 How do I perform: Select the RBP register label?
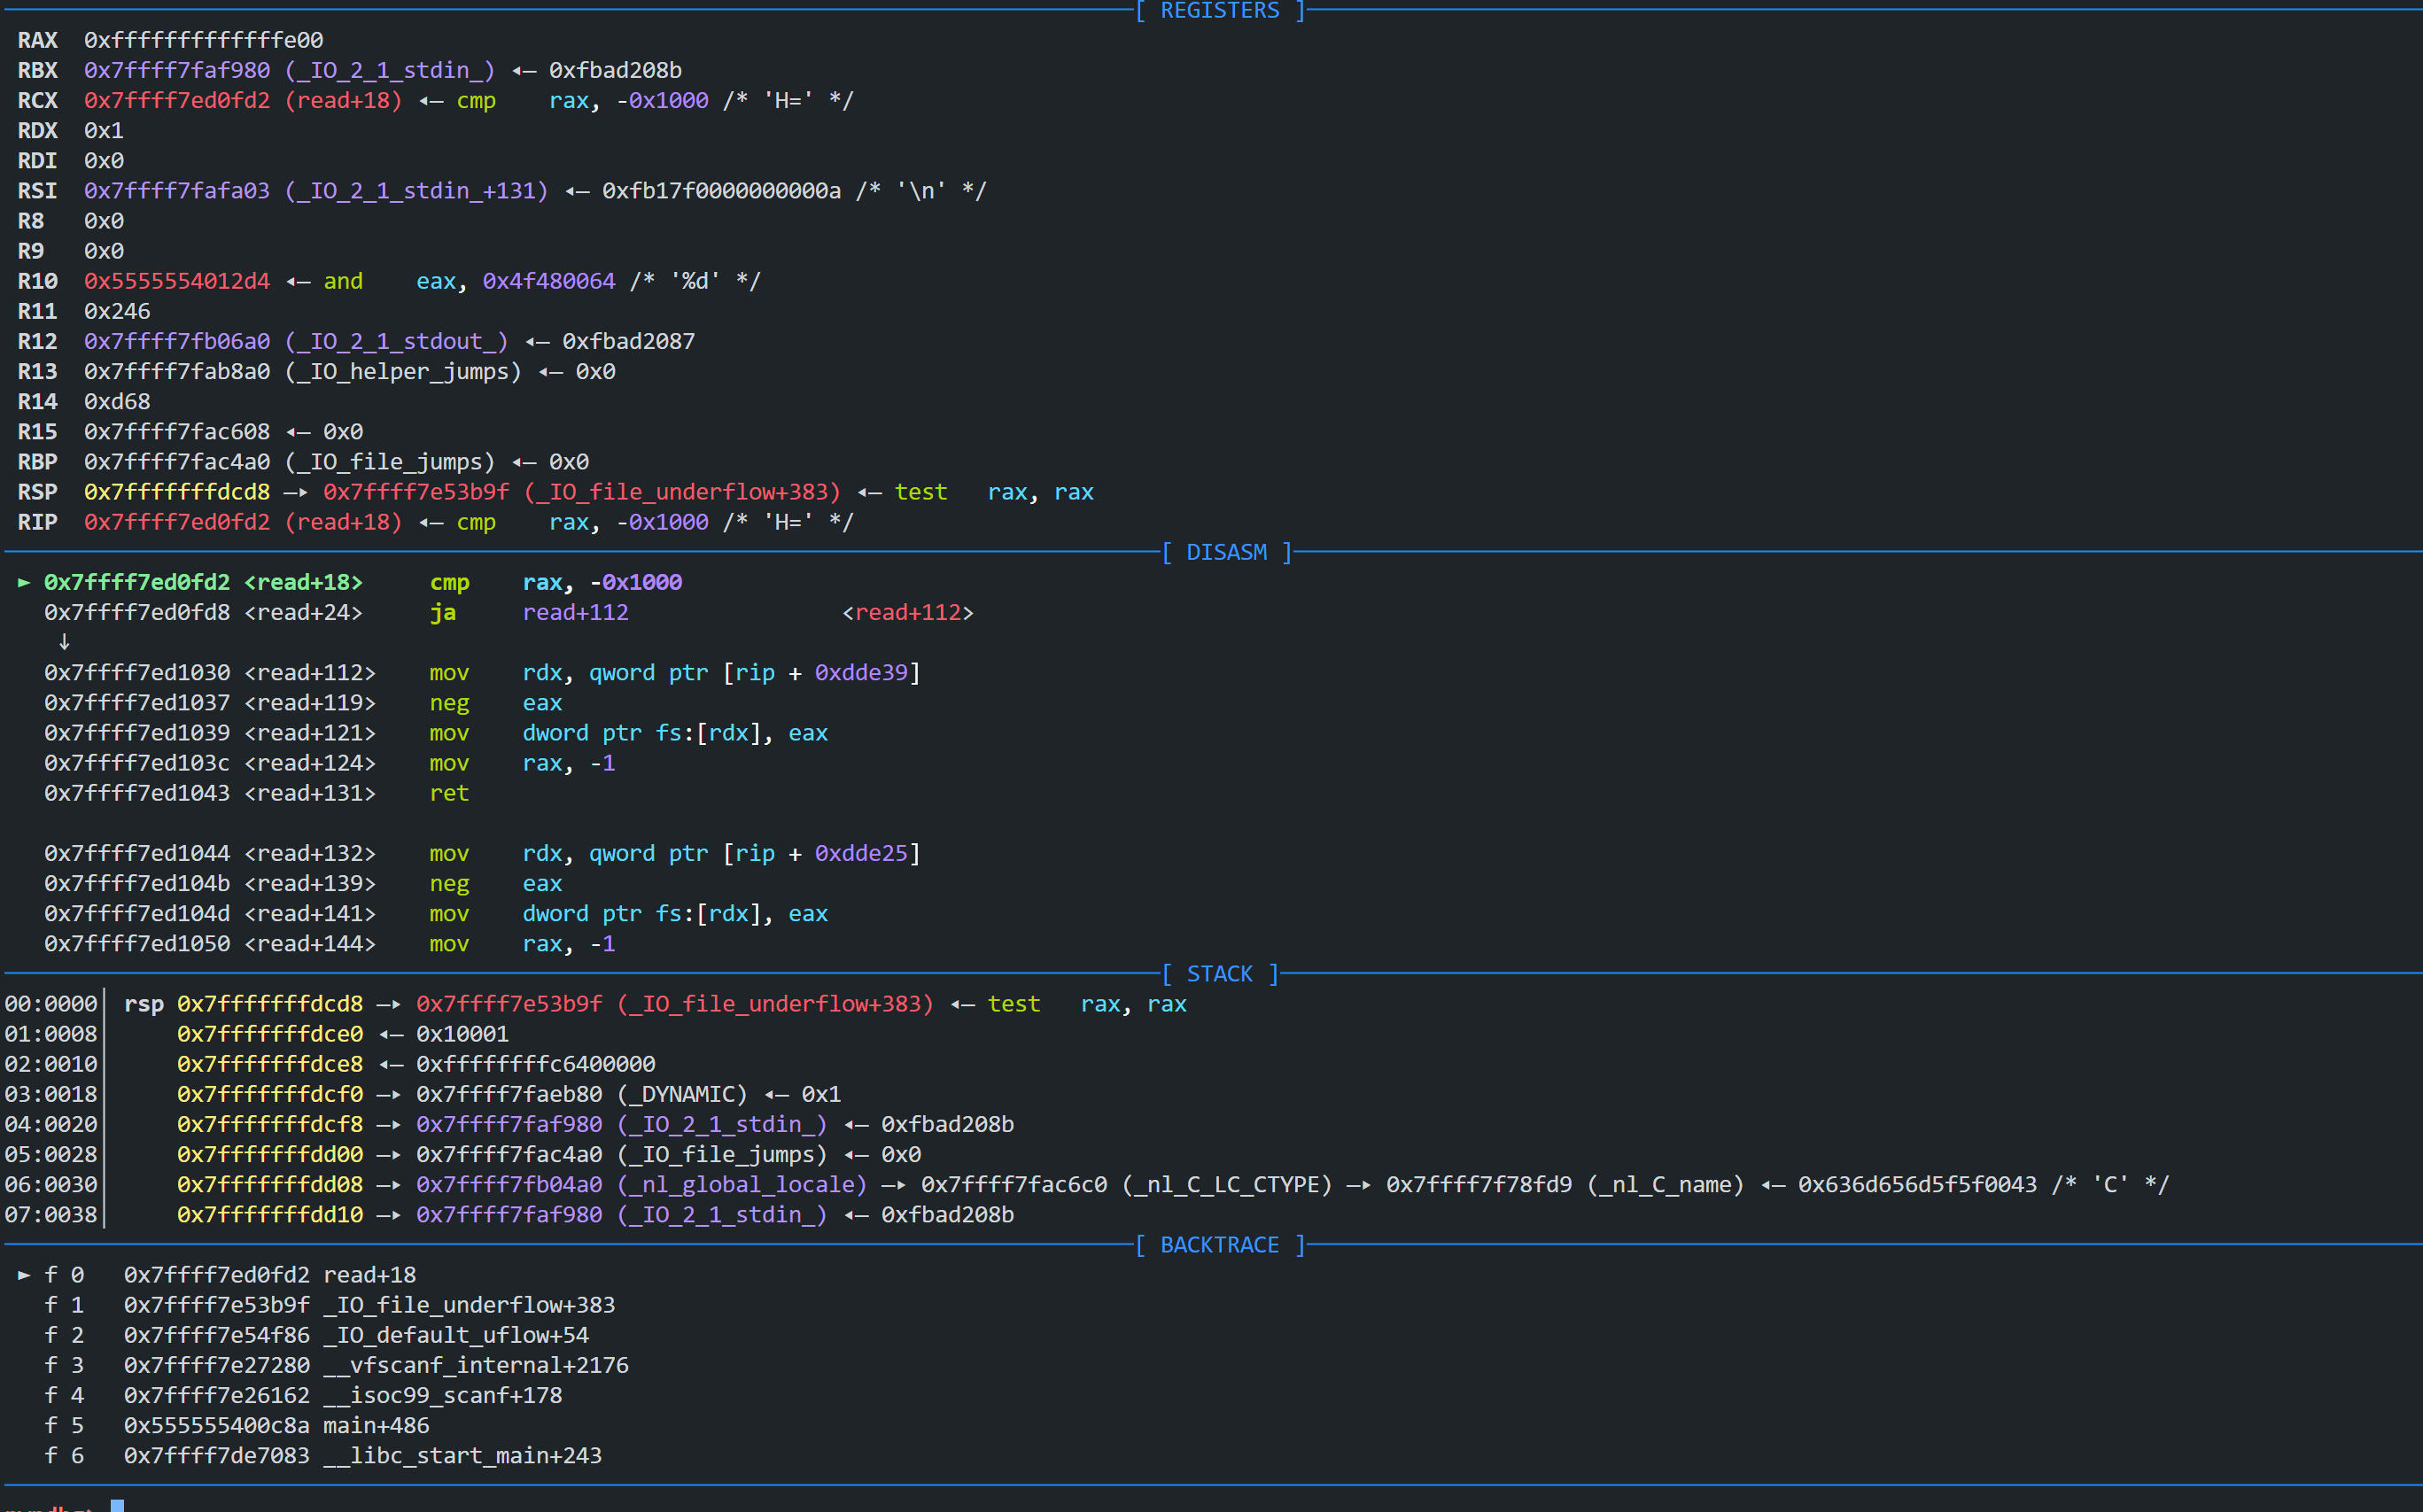[x=38, y=462]
